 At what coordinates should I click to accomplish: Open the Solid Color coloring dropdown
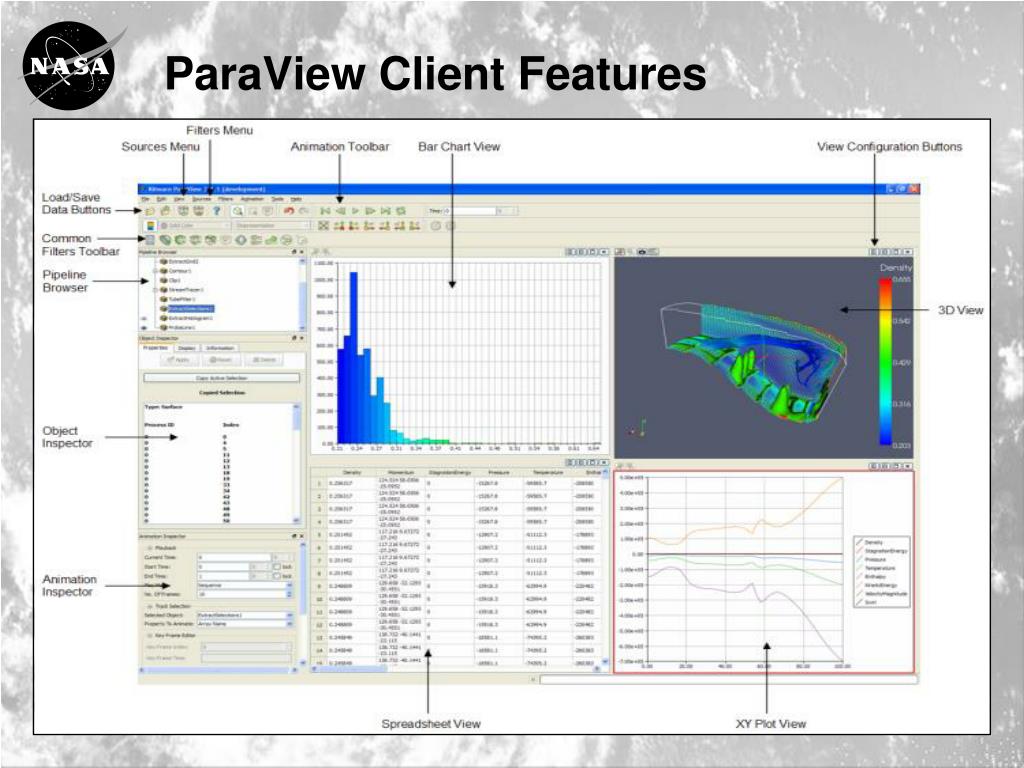point(195,225)
